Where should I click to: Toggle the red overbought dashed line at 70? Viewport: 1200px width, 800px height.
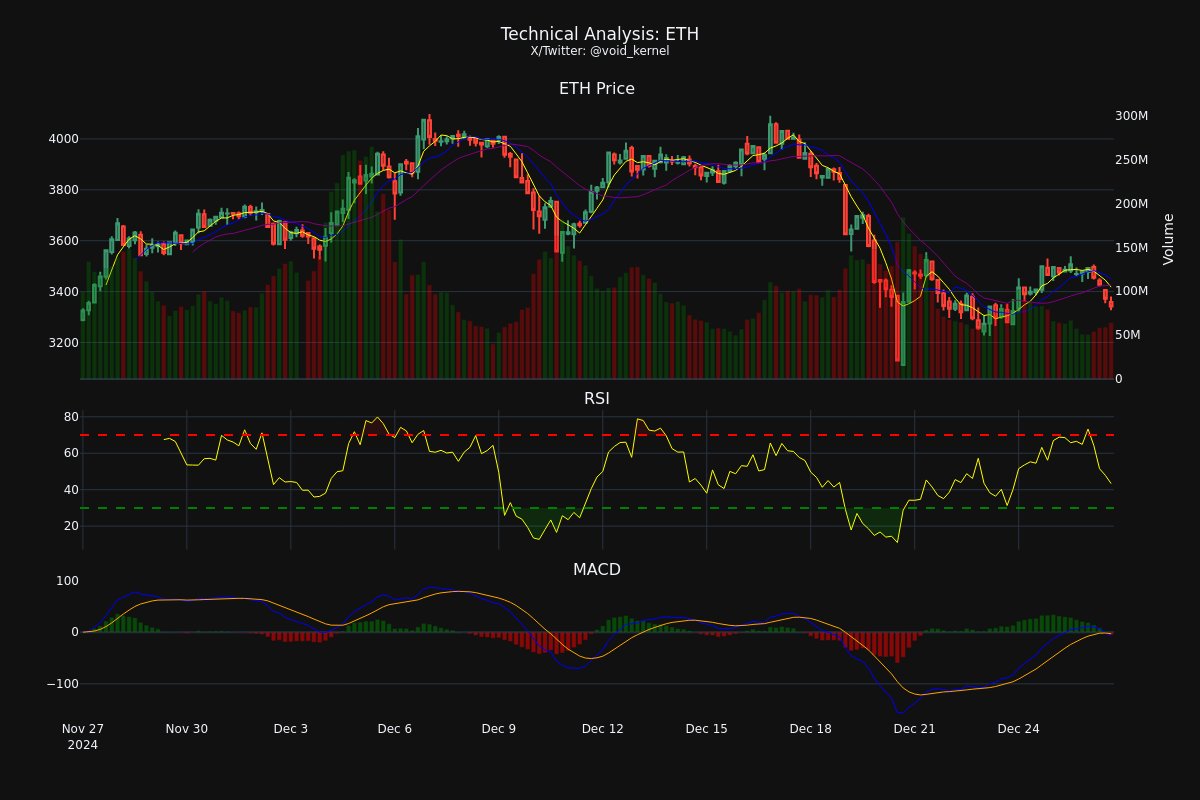pyautogui.click(x=600, y=435)
